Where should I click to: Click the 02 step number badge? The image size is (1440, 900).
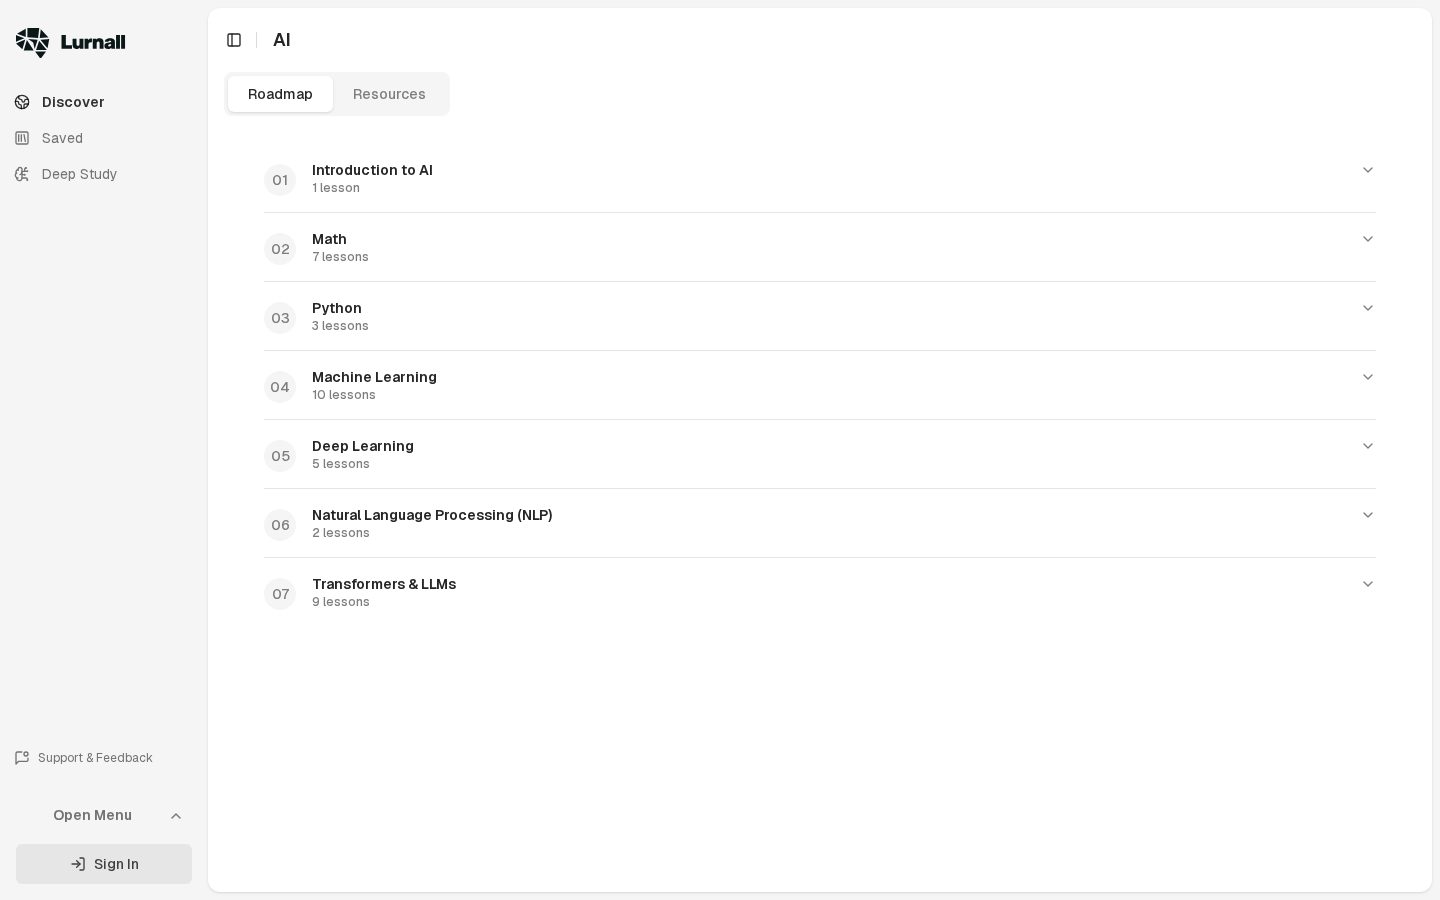point(280,249)
